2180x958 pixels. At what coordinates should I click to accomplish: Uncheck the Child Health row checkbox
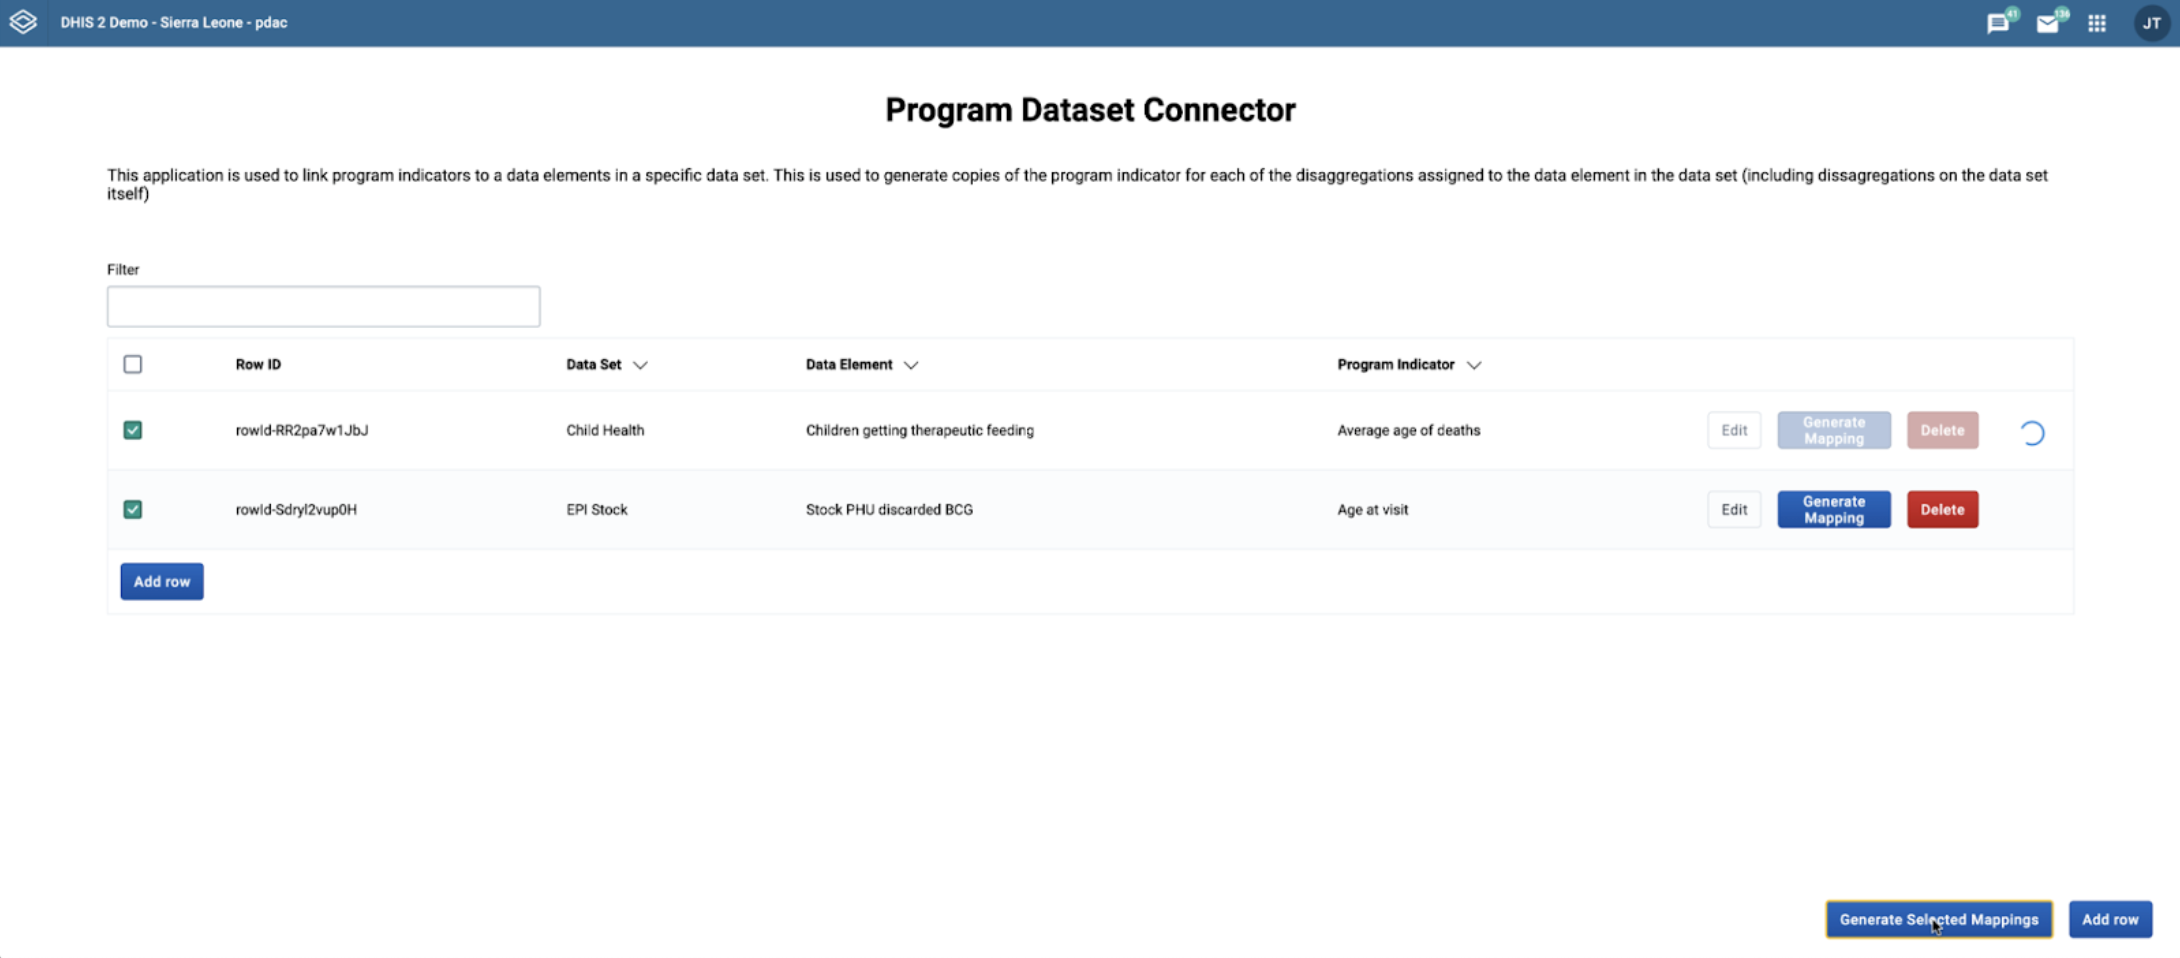tap(133, 430)
